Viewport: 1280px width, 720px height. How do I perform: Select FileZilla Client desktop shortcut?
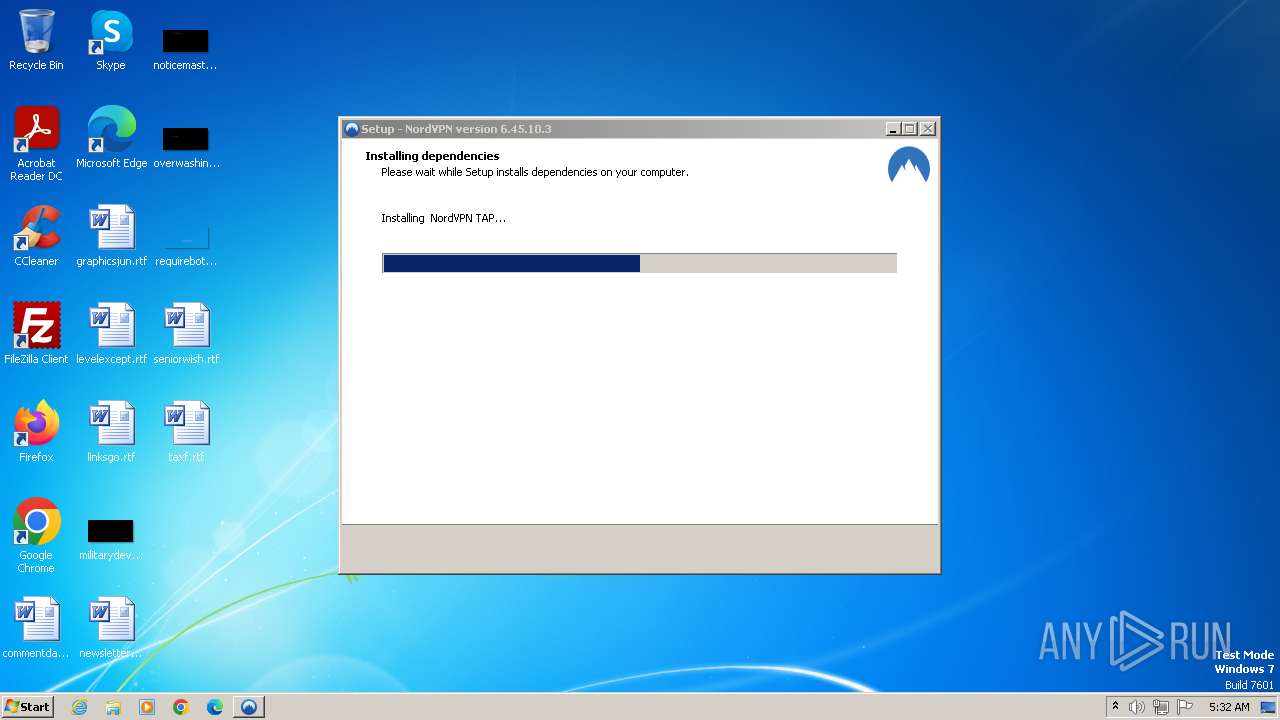tap(36, 334)
